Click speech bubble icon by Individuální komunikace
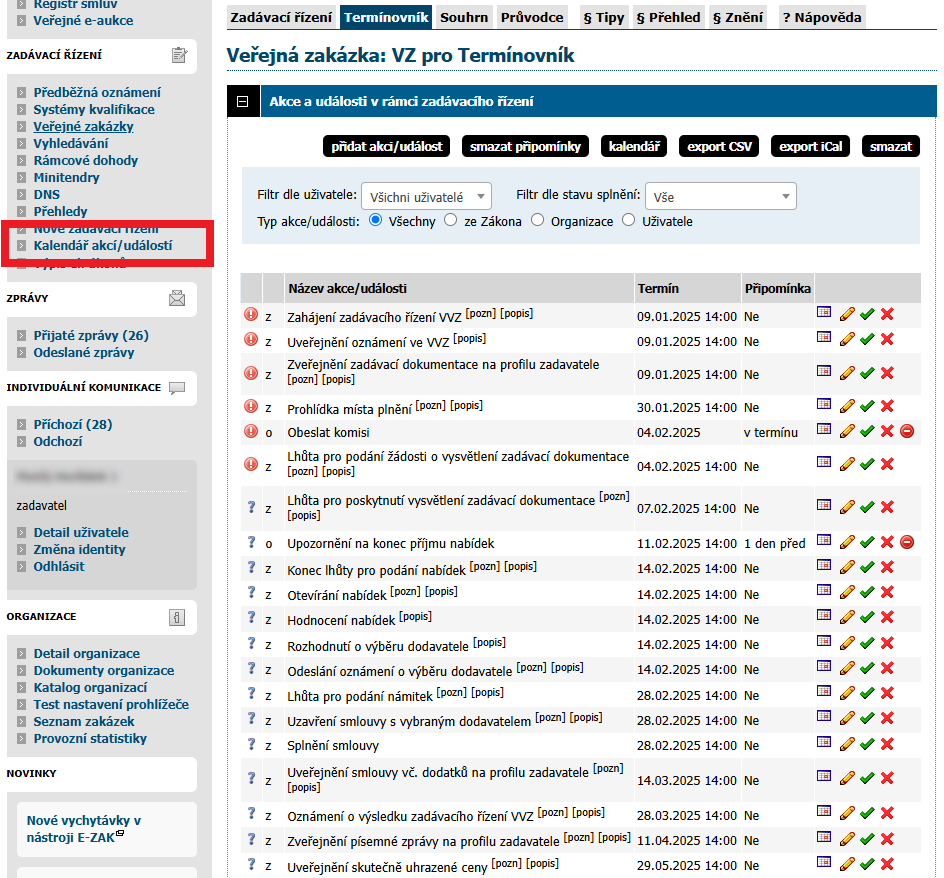 (x=177, y=388)
